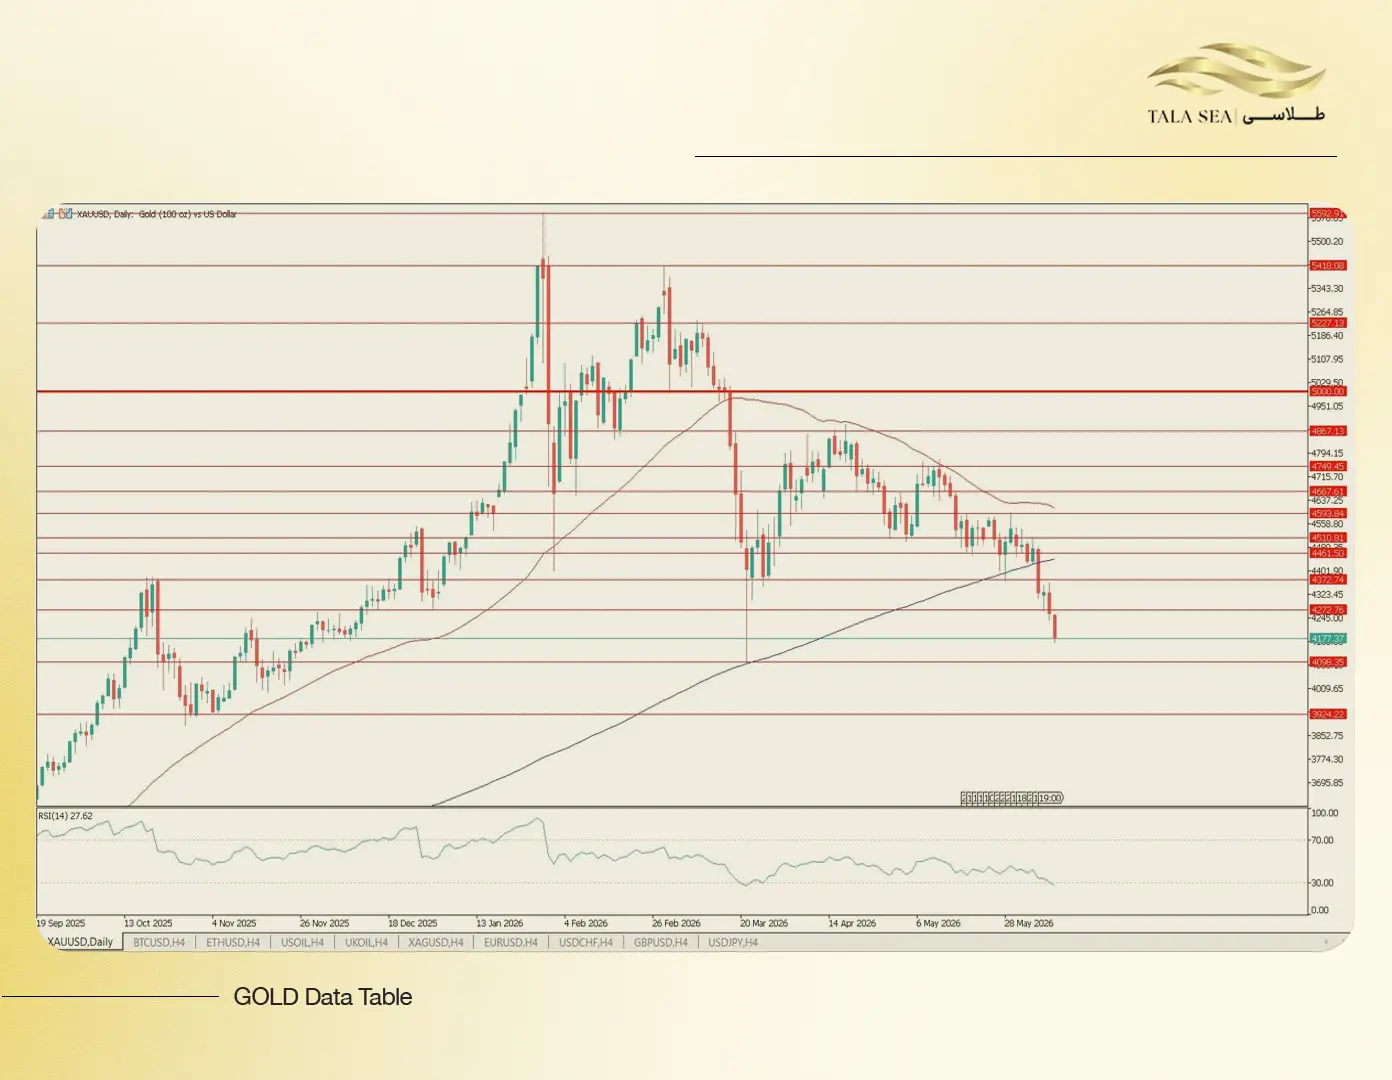Viewport: 1392px width, 1080px height.
Task: Click the green 4177.37 current price label
Action: tap(1328, 639)
